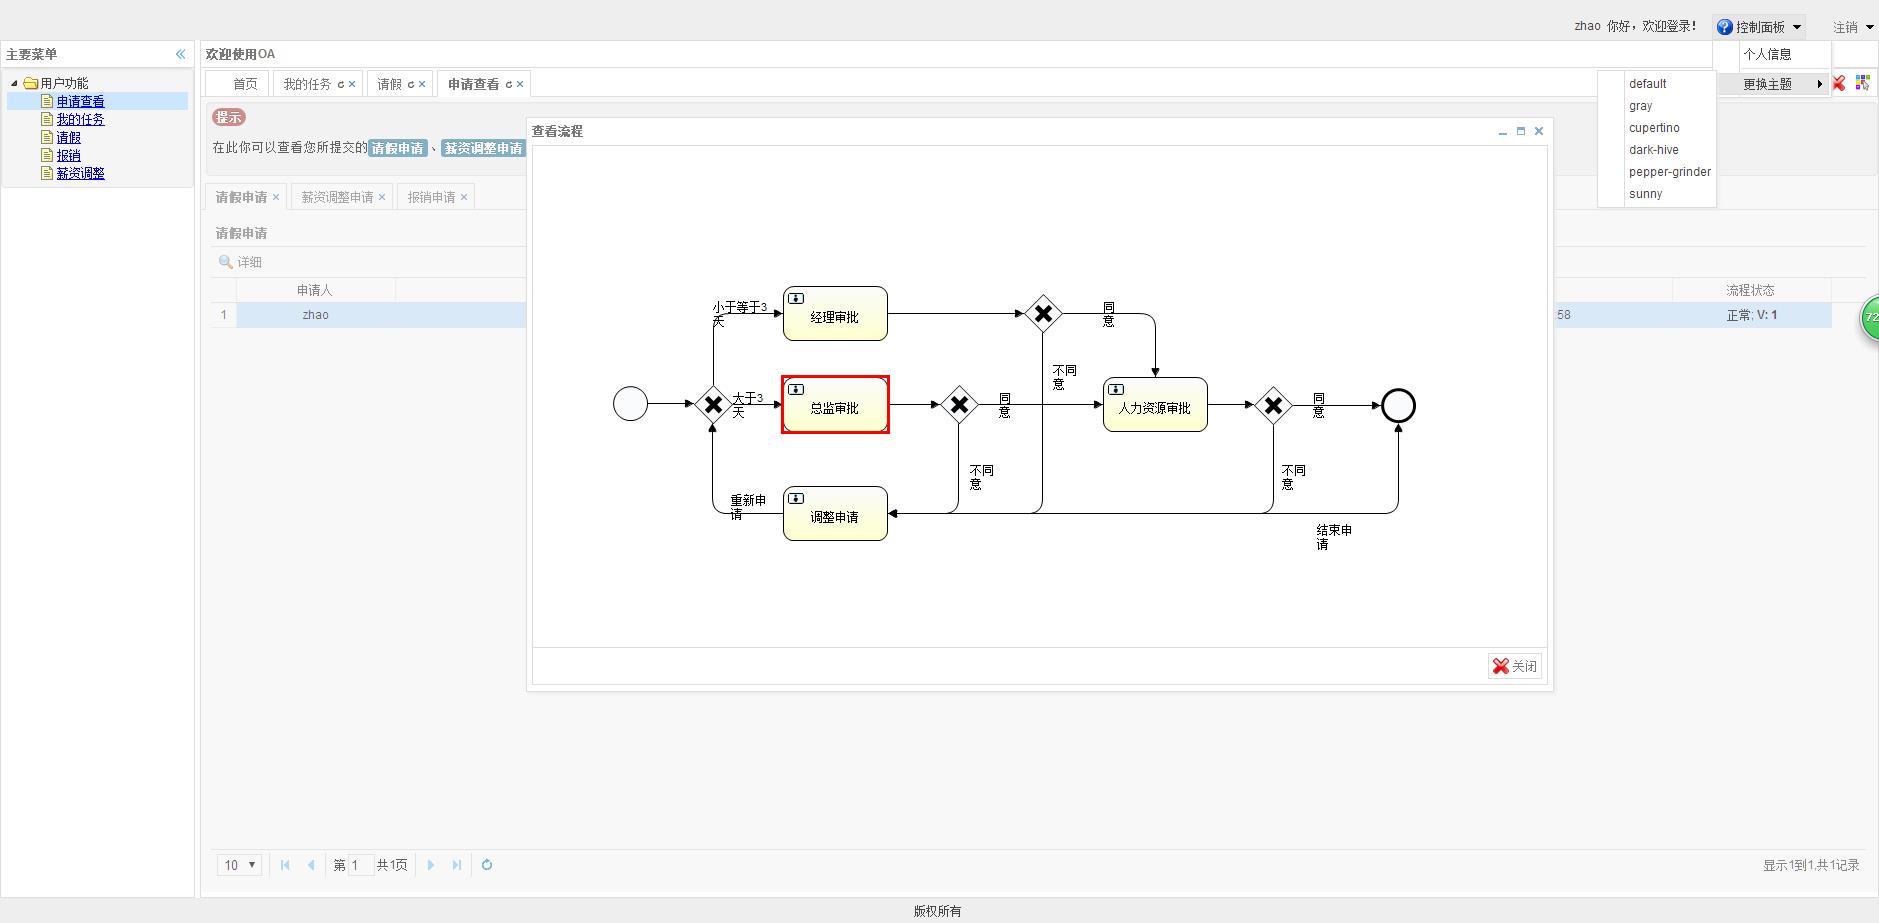Choose the dark-hive theme
The height and width of the screenshot is (923, 1879).
pyautogui.click(x=1656, y=150)
